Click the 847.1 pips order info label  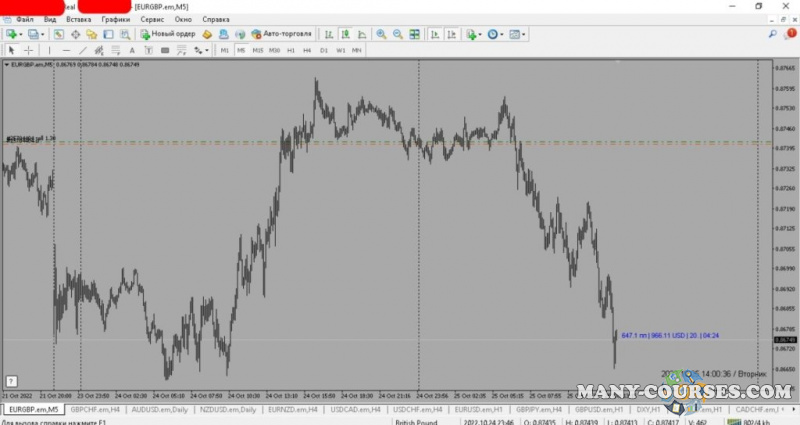tap(669, 335)
